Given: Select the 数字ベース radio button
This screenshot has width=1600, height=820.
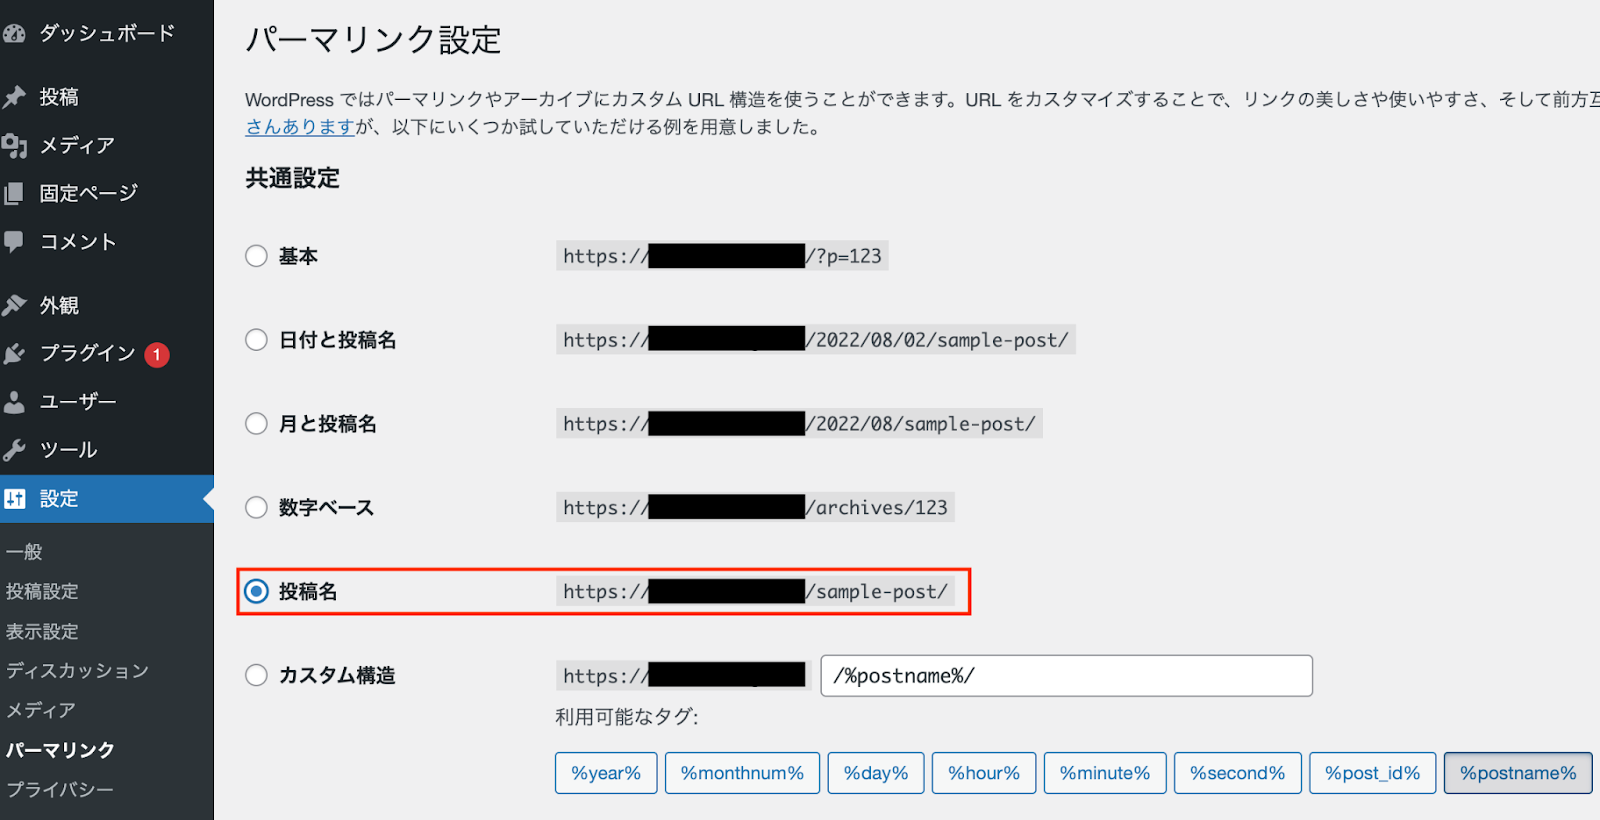Looking at the screenshot, I should (x=256, y=508).
